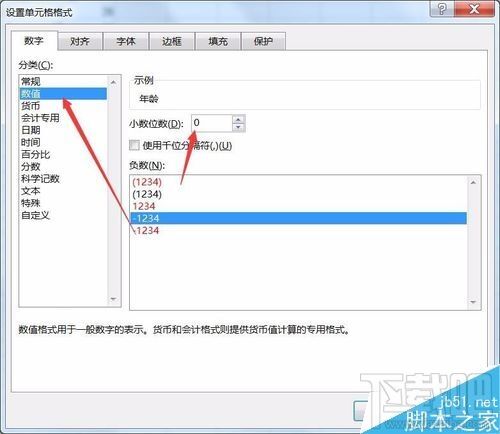This screenshot has width=500, height=434.
Task: Select highlighted -1234 negative format
Action: click(298, 218)
